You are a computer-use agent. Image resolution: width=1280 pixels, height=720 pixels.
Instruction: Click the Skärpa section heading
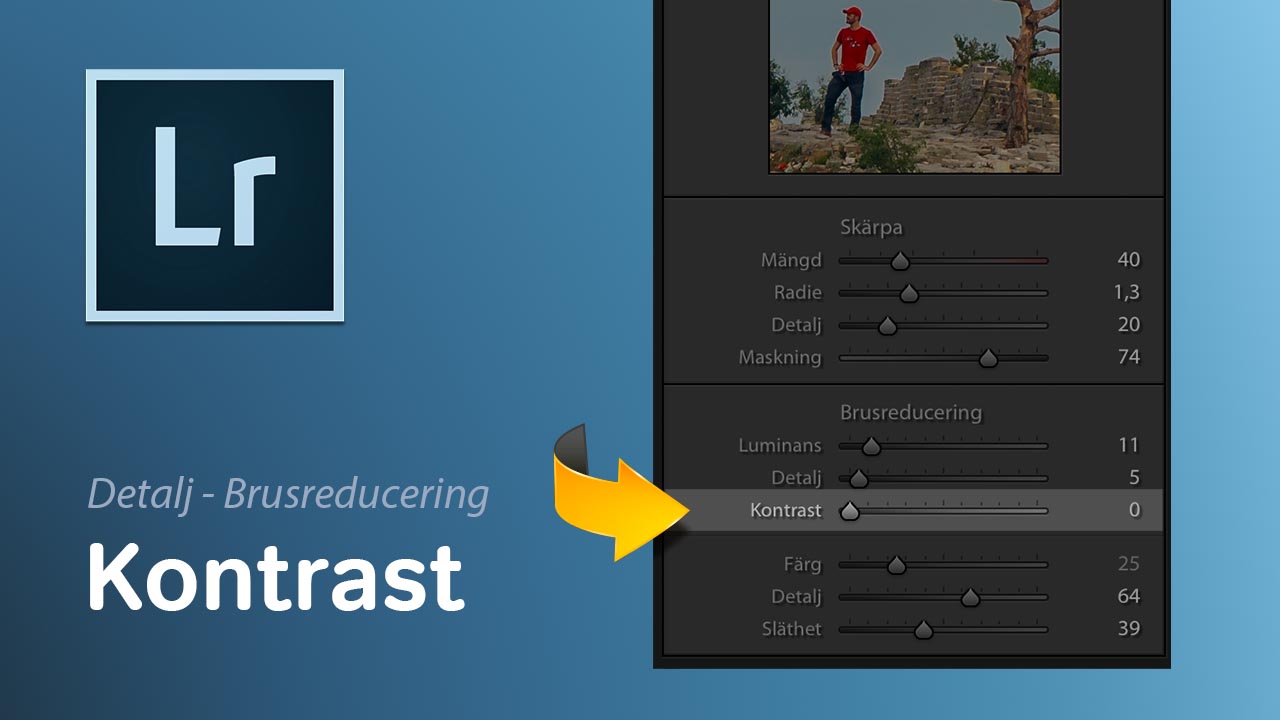pyautogui.click(x=870, y=228)
